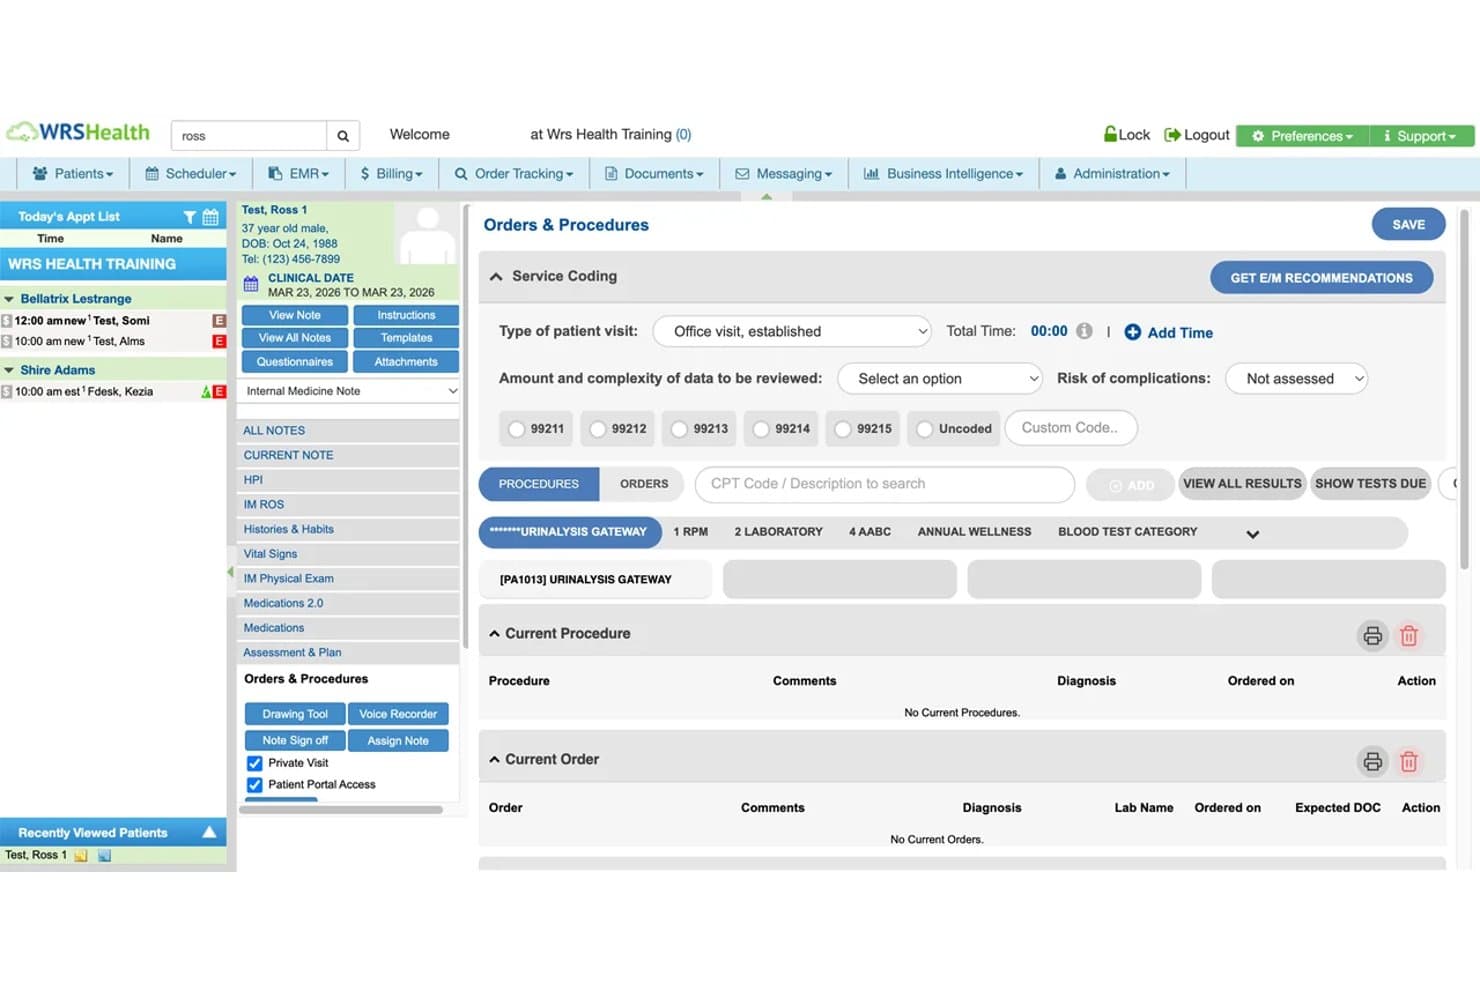This screenshot has height=987, width=1480.
Task: Print the Current Order list
Action: click(1373, 762)
